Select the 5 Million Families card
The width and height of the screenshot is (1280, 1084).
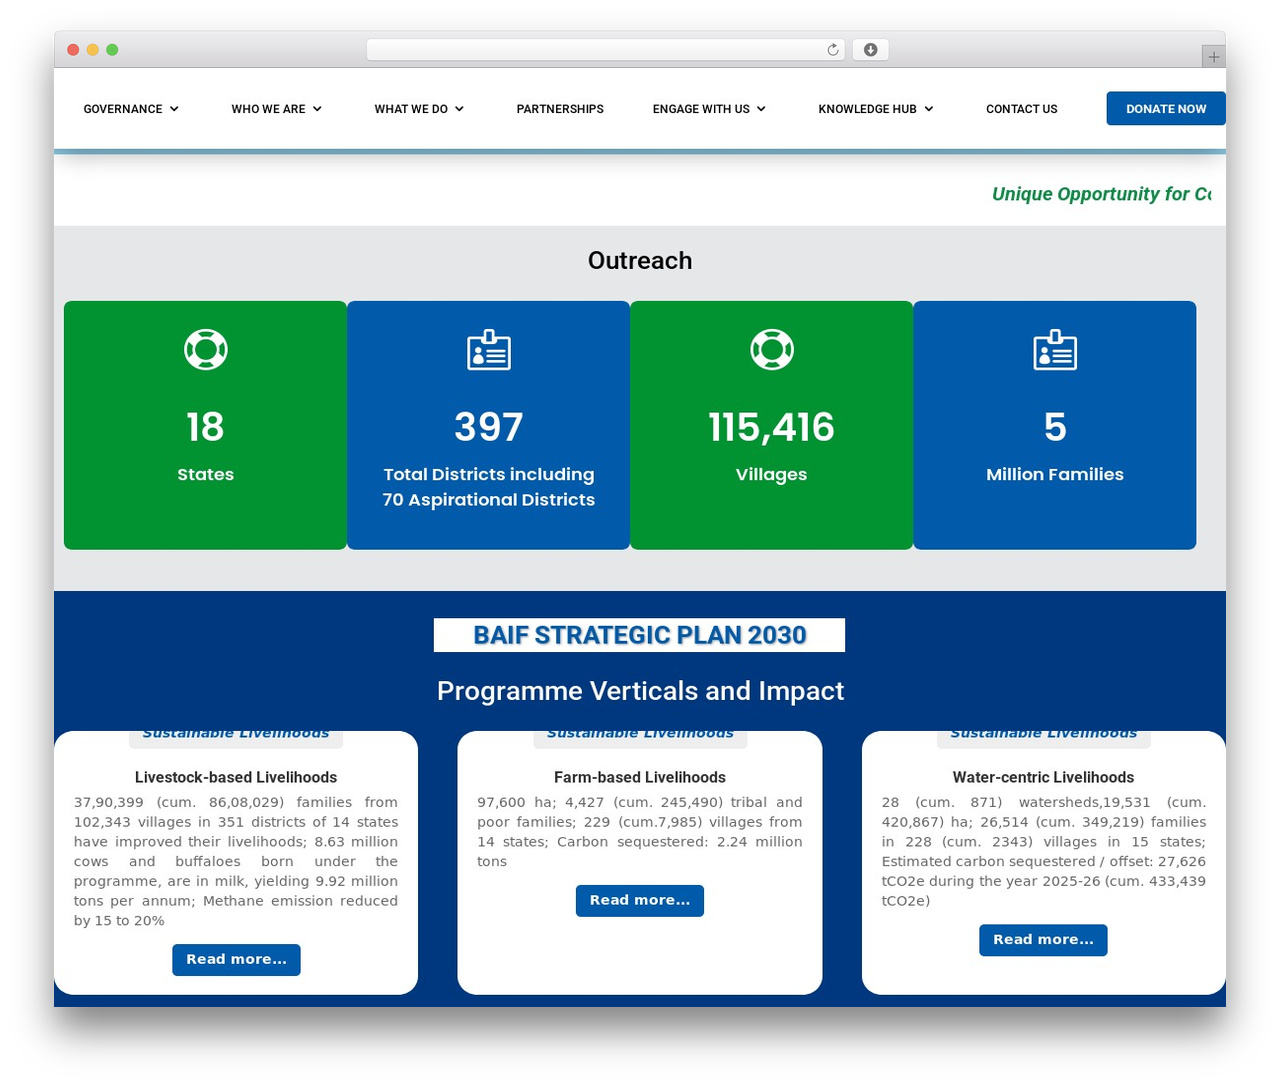click(1055, 425)
